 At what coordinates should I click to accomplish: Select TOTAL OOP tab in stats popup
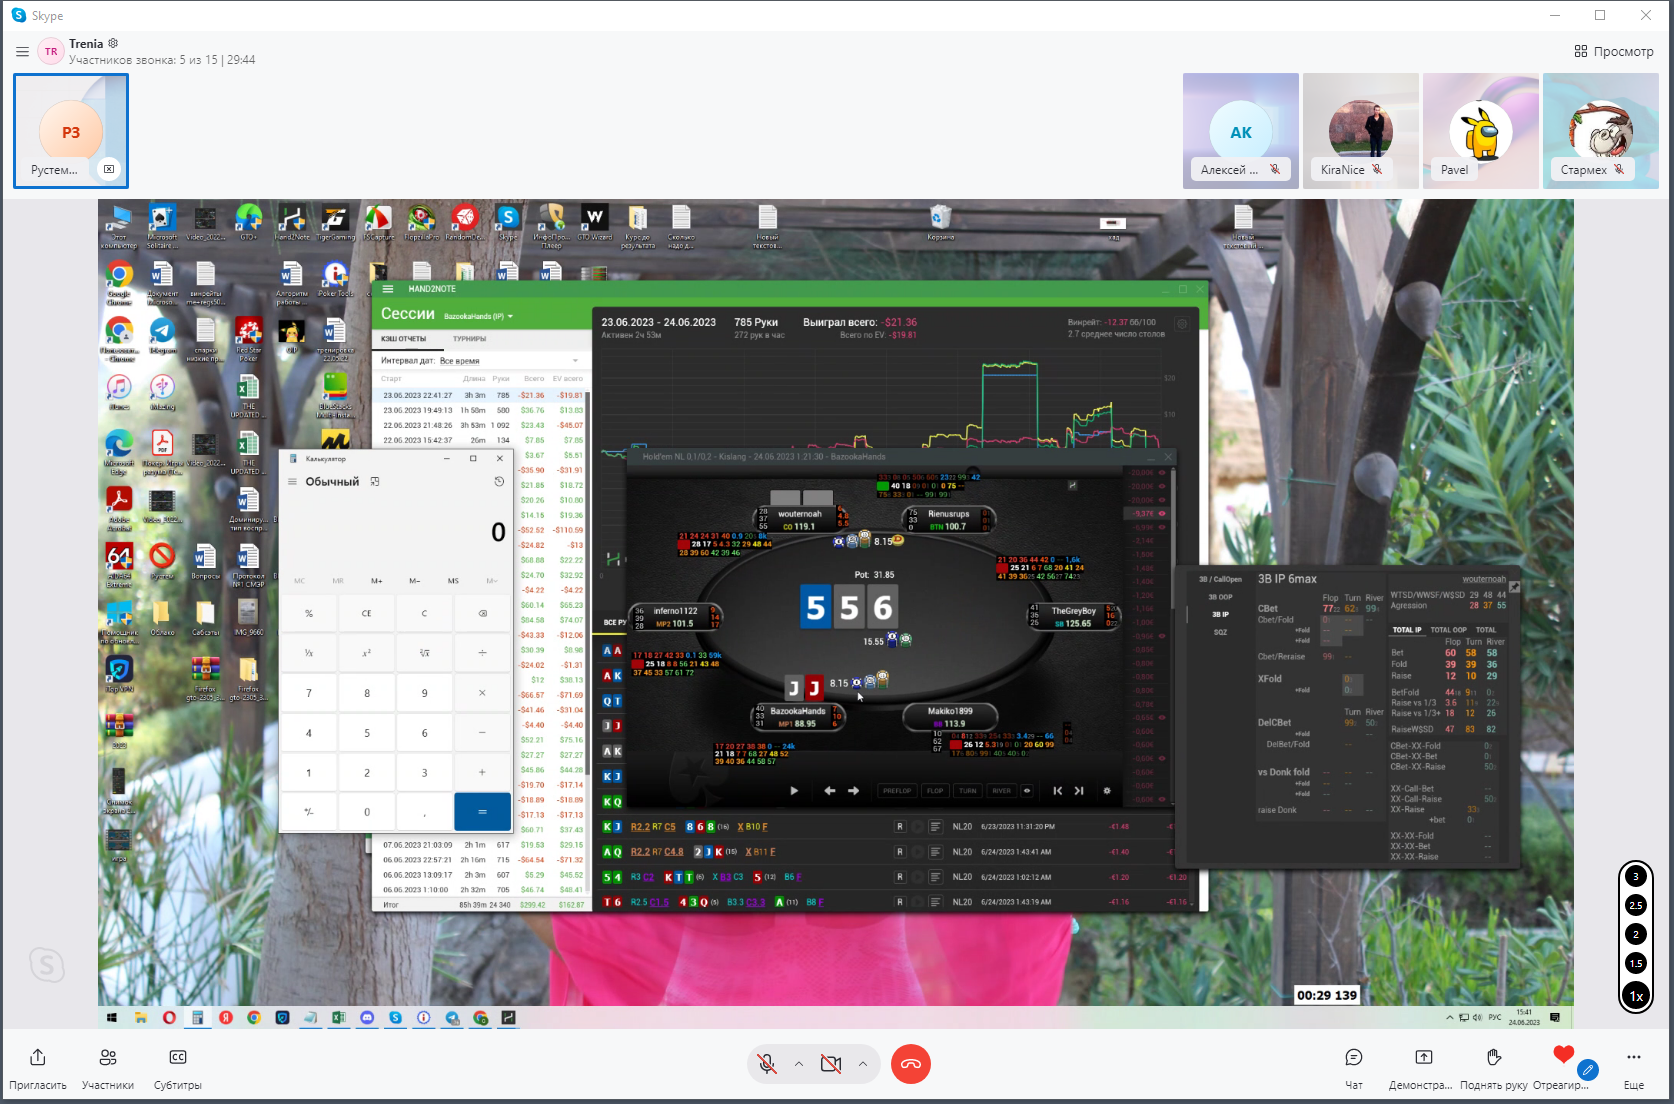(x=1449, y=630)
